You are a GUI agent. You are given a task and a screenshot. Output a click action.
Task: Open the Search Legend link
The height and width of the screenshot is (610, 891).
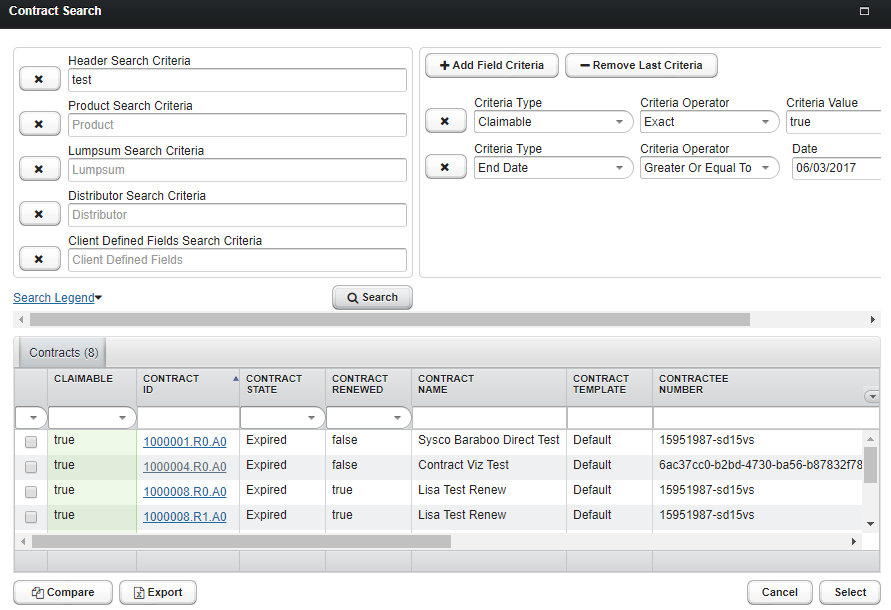(x=57, y=298)
